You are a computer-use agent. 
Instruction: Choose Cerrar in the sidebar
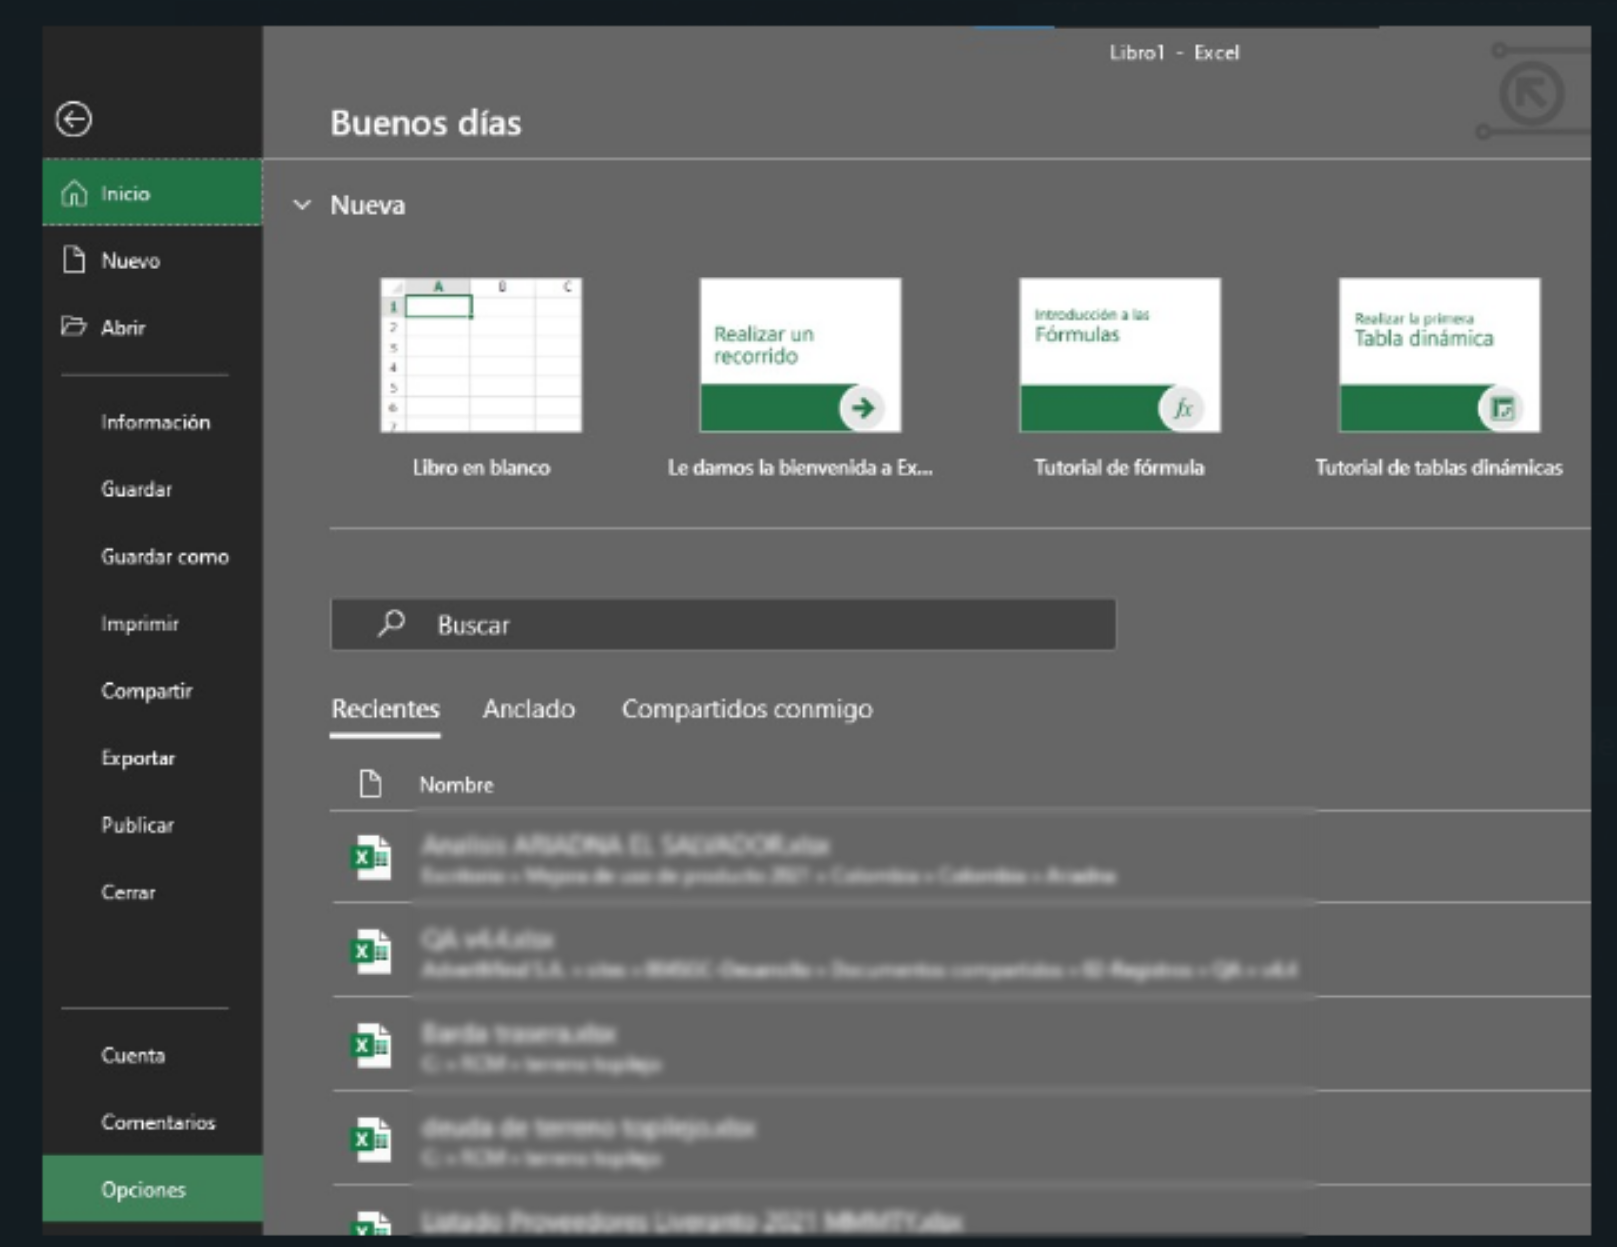tap(152, 892)
